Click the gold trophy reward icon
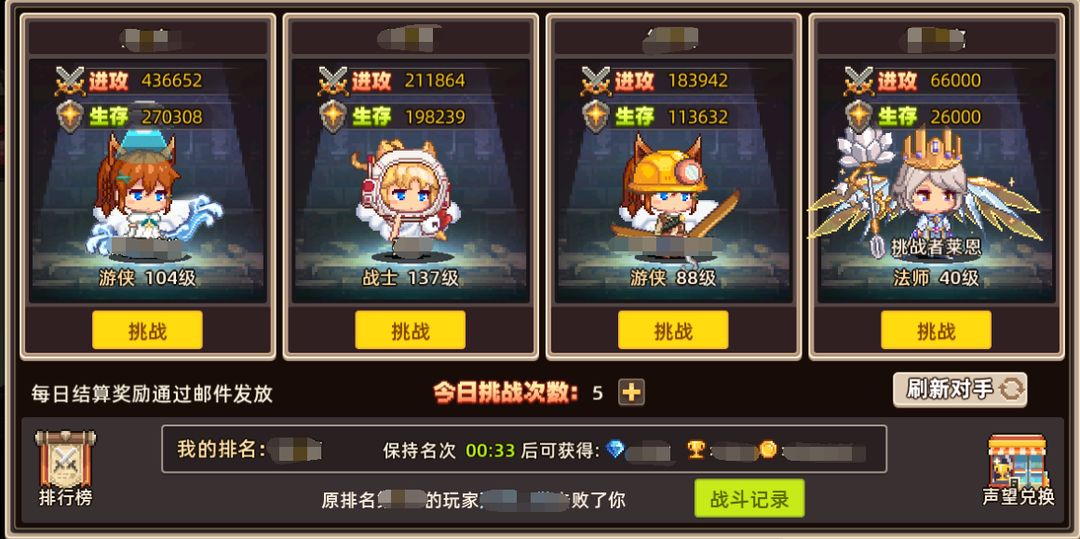The height and width of the screenshot is (539, 1080). (696, 450)
